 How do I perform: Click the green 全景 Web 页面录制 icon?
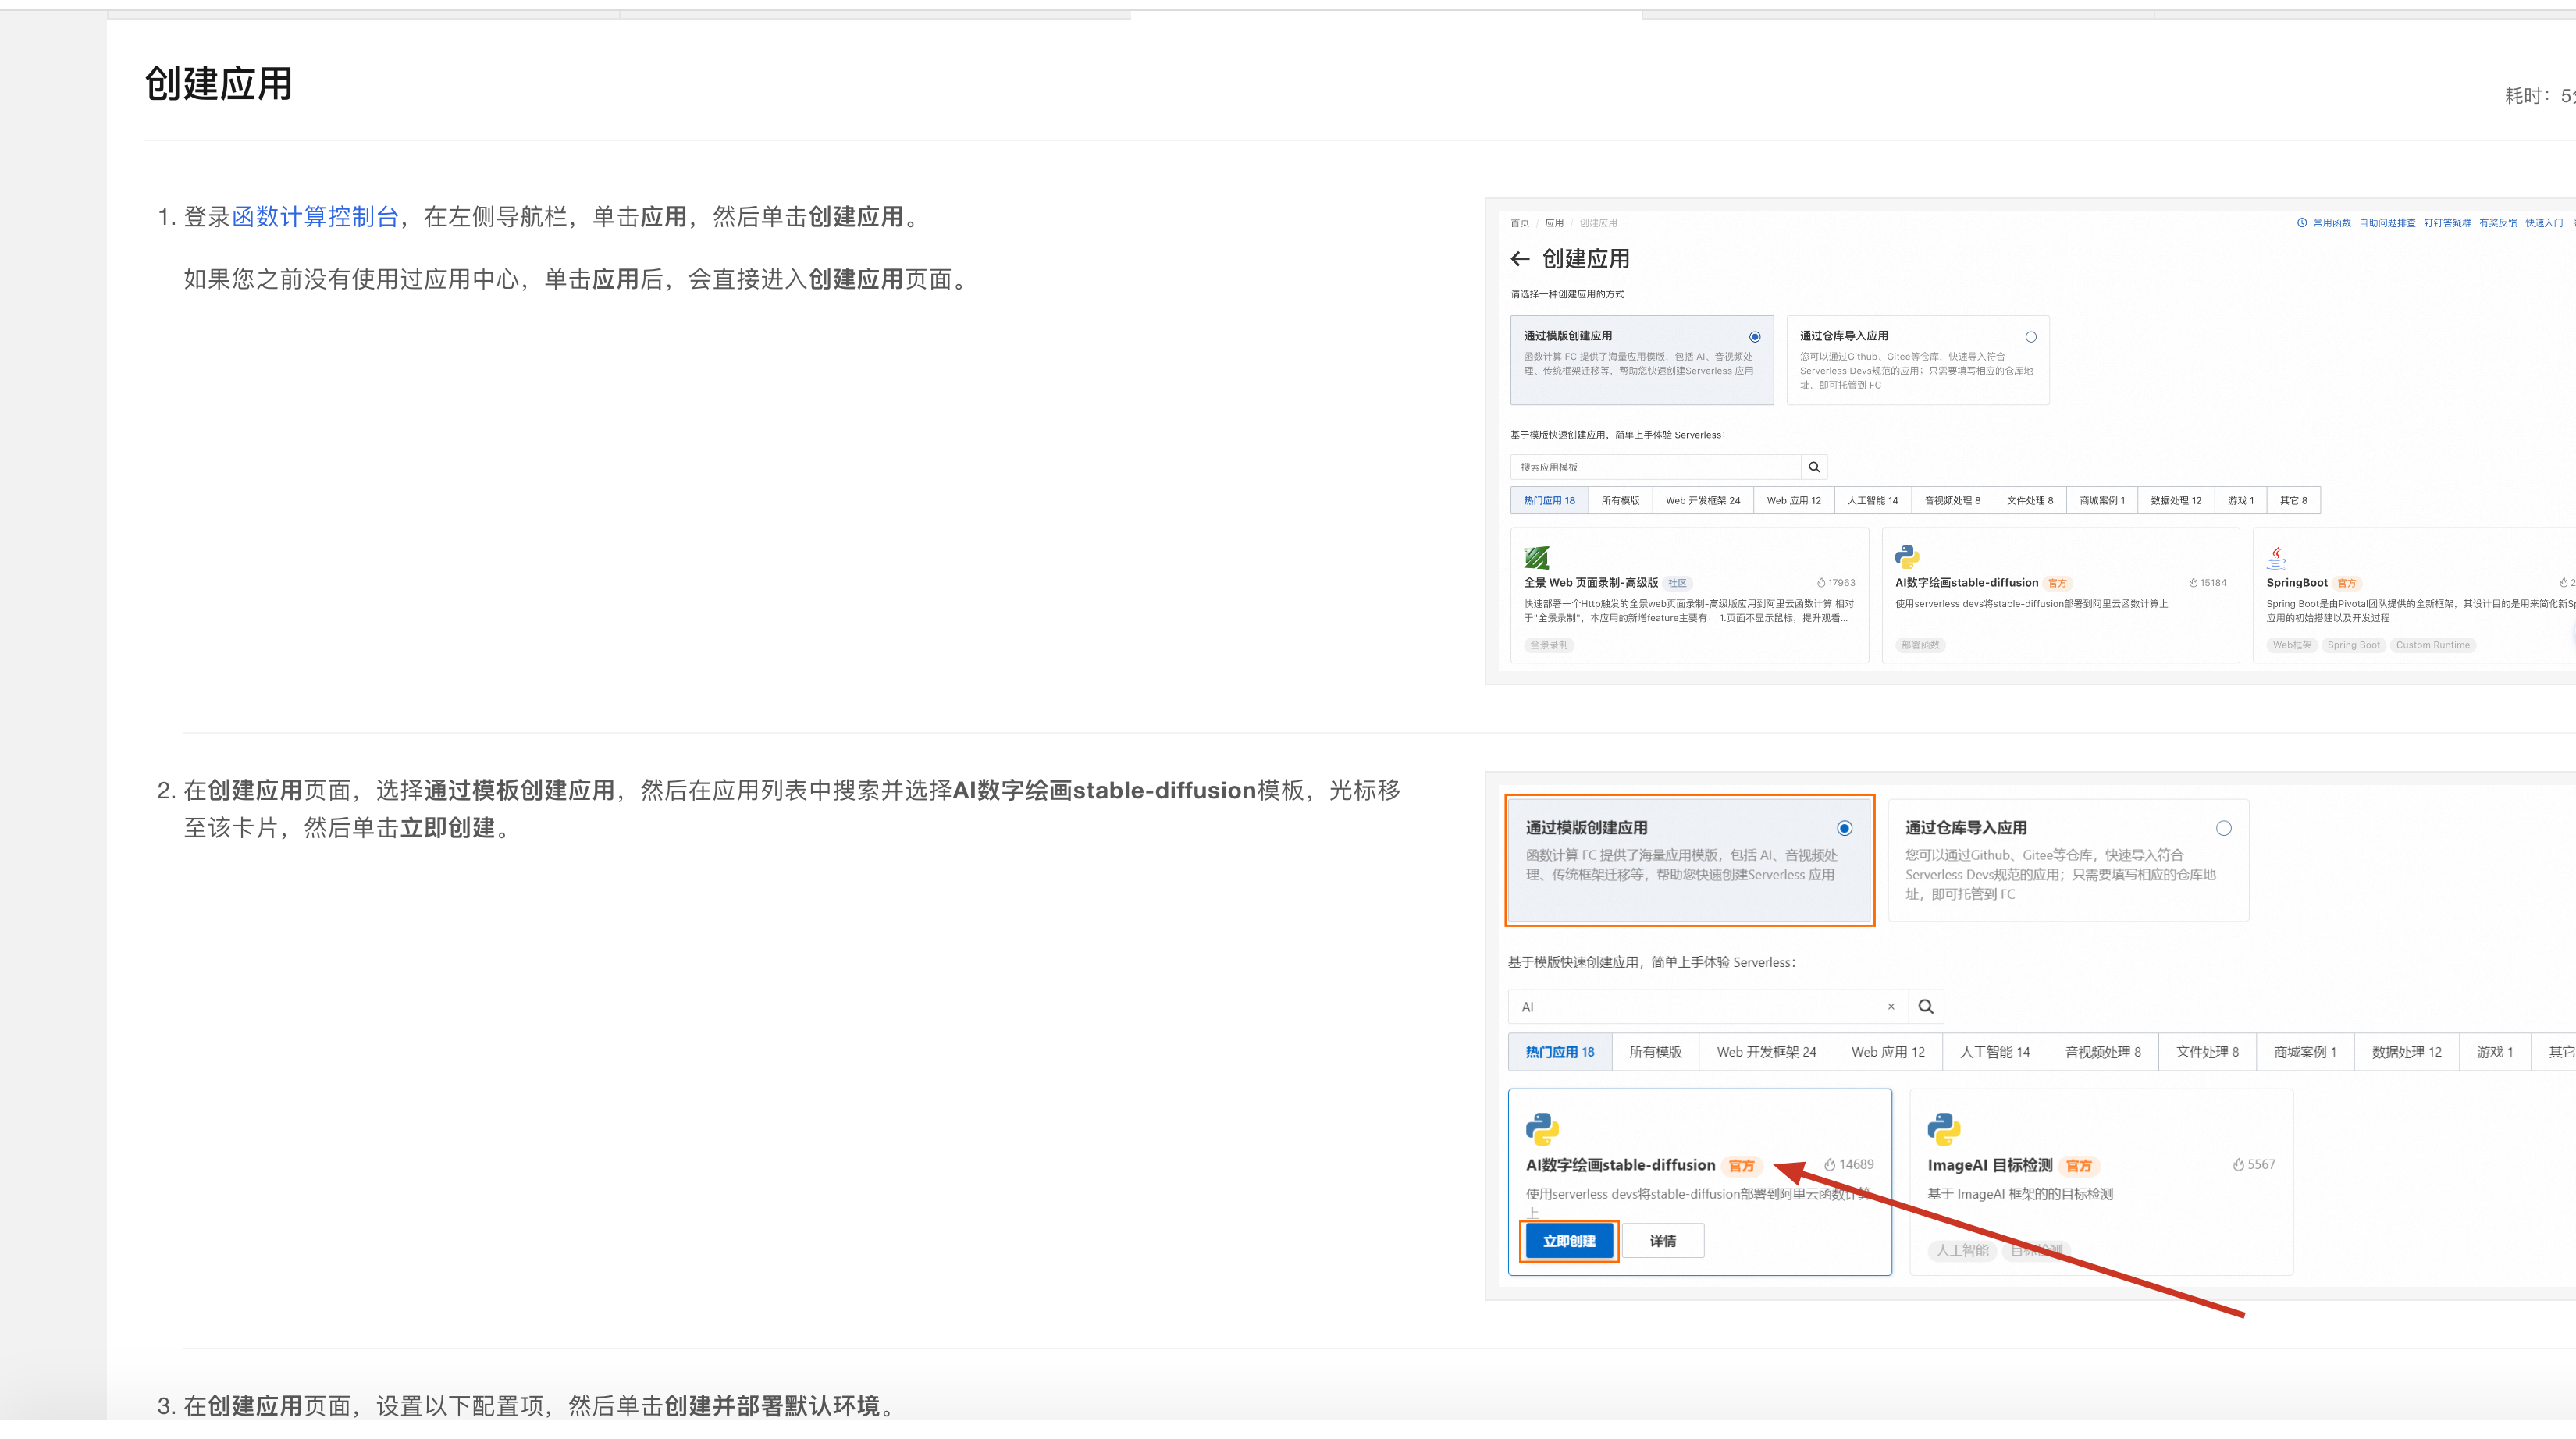[x=1539, y=556]
